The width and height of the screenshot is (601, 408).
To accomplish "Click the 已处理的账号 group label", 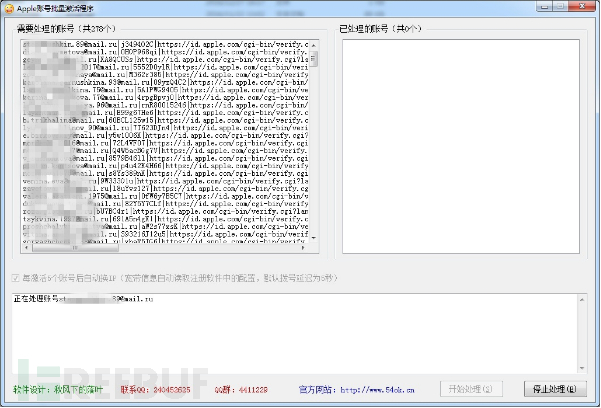I will [x=380, y=29].
